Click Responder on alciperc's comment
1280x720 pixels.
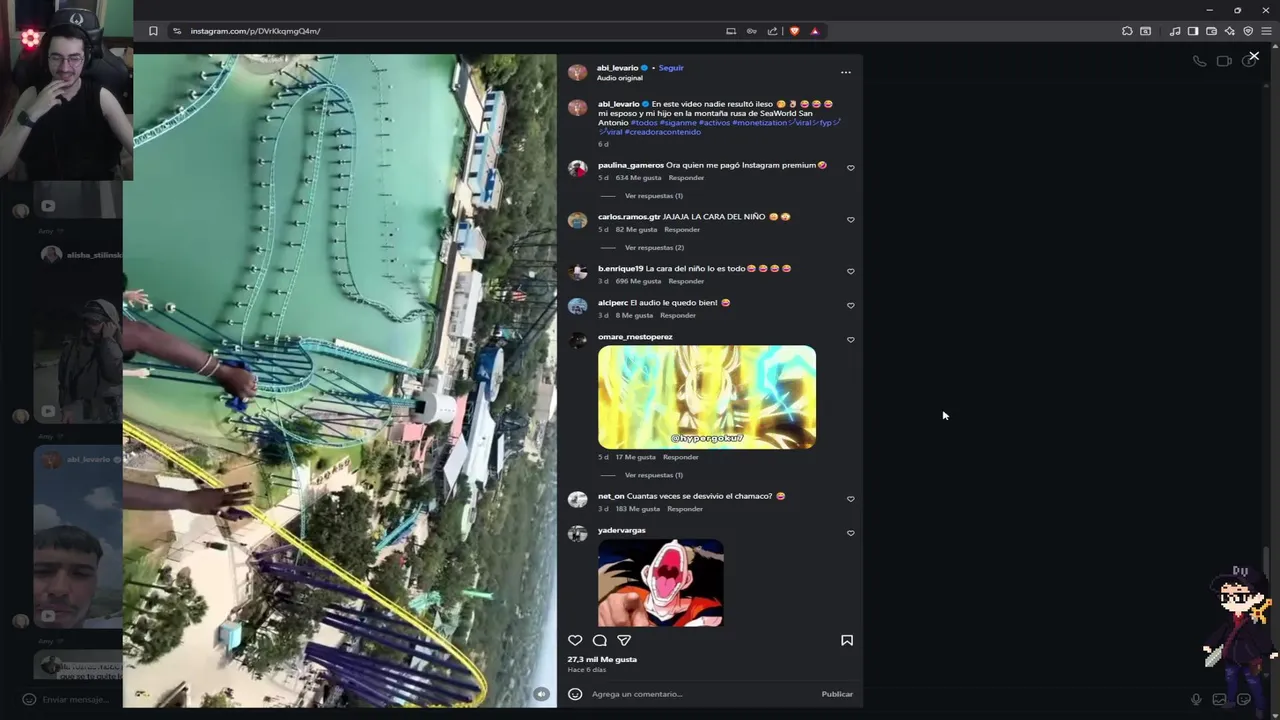pyautogui.click(x=678, y=315)
